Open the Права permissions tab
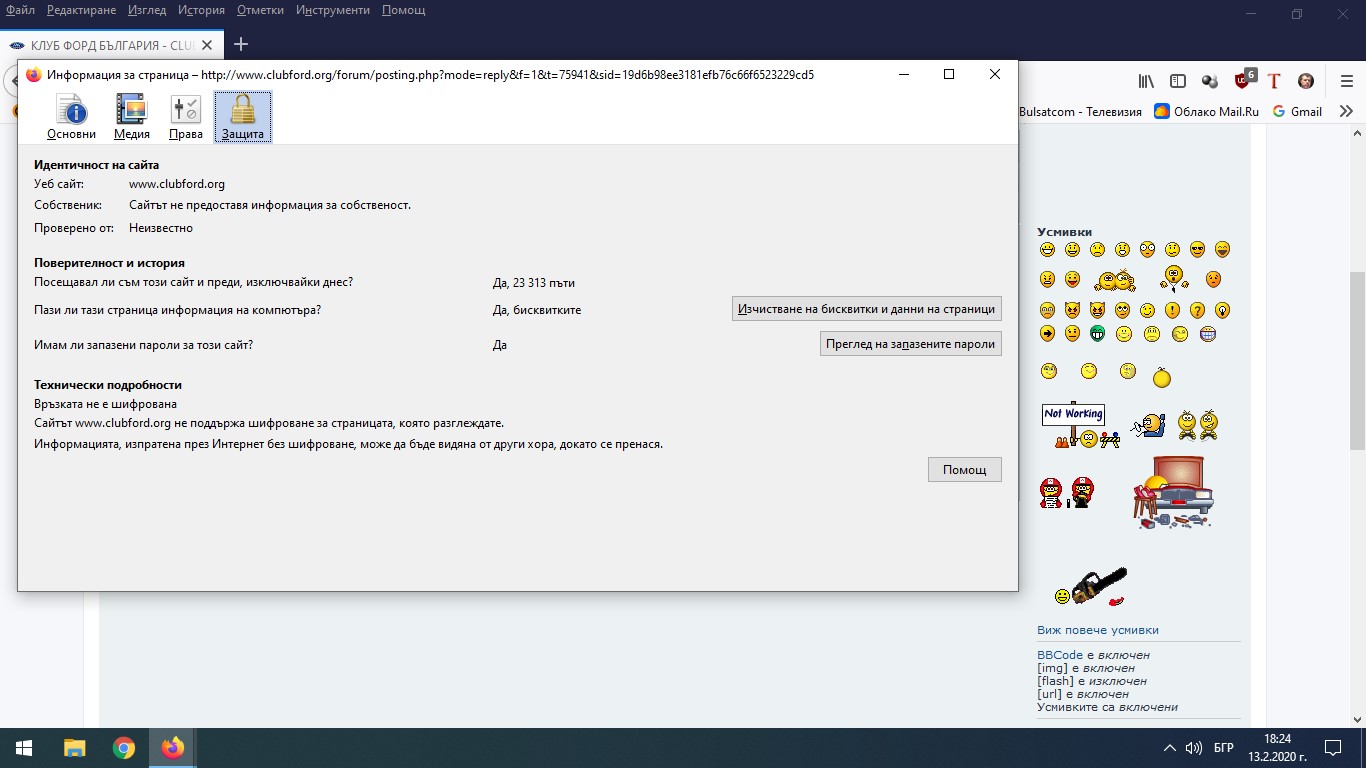The height and width of the screenshot is (768, 1366). pos(186,117)
